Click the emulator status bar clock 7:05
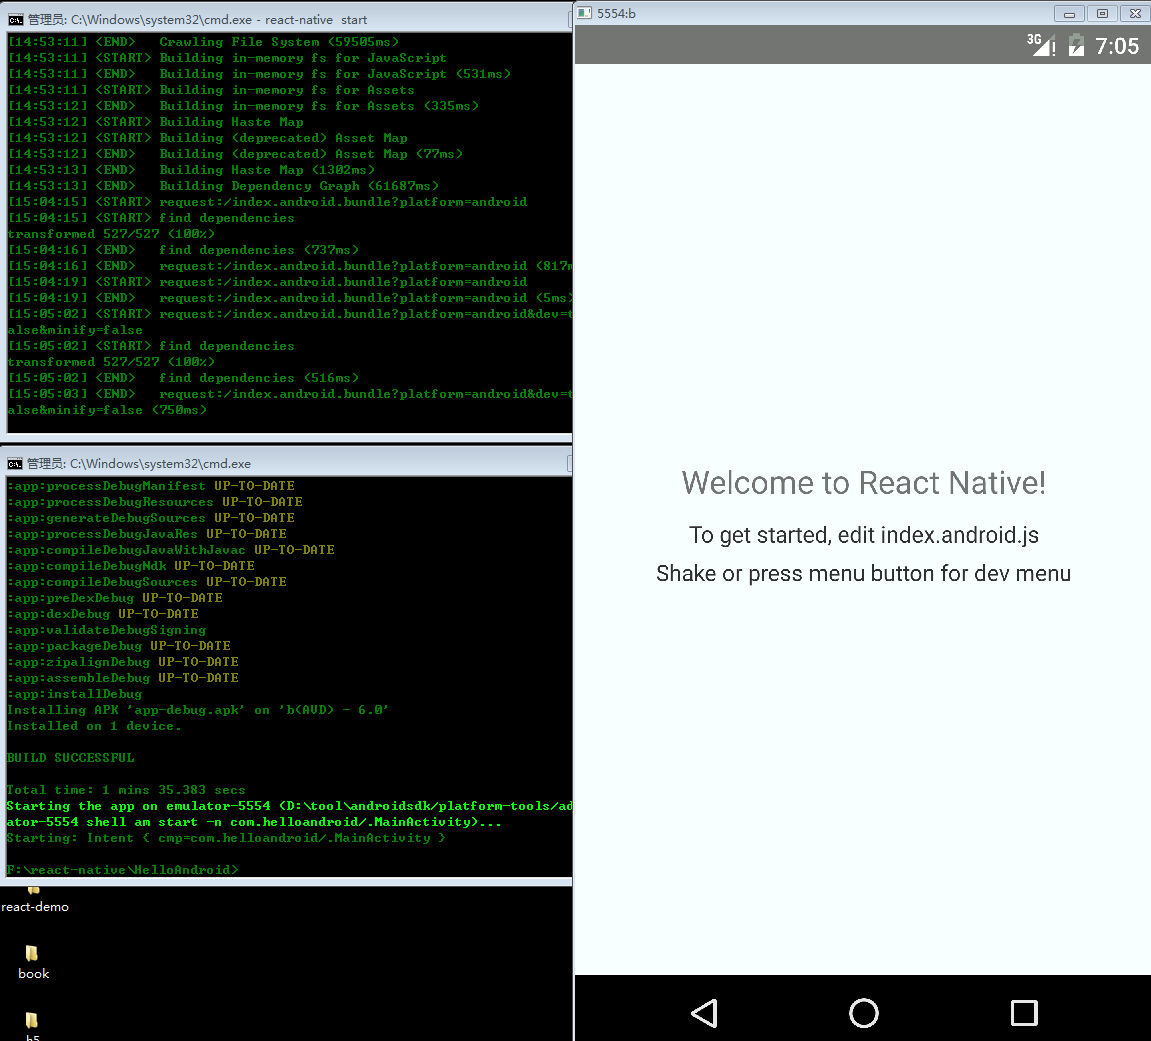1151x1041 pixels. click(x=1116, y=46)
